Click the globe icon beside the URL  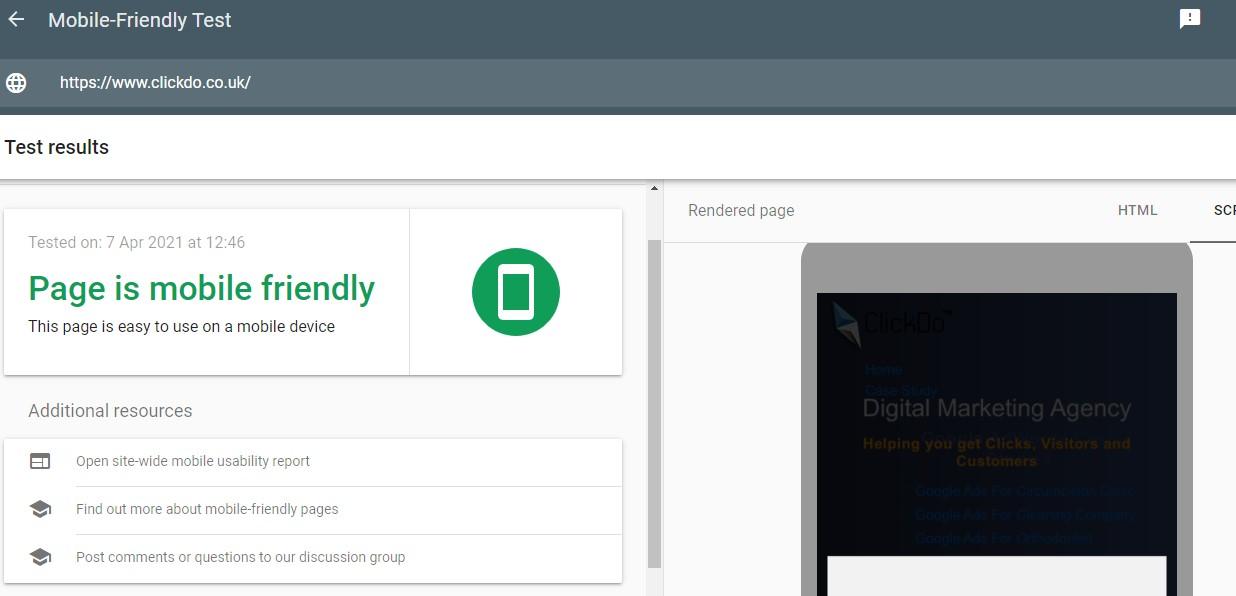pos(16,83)
